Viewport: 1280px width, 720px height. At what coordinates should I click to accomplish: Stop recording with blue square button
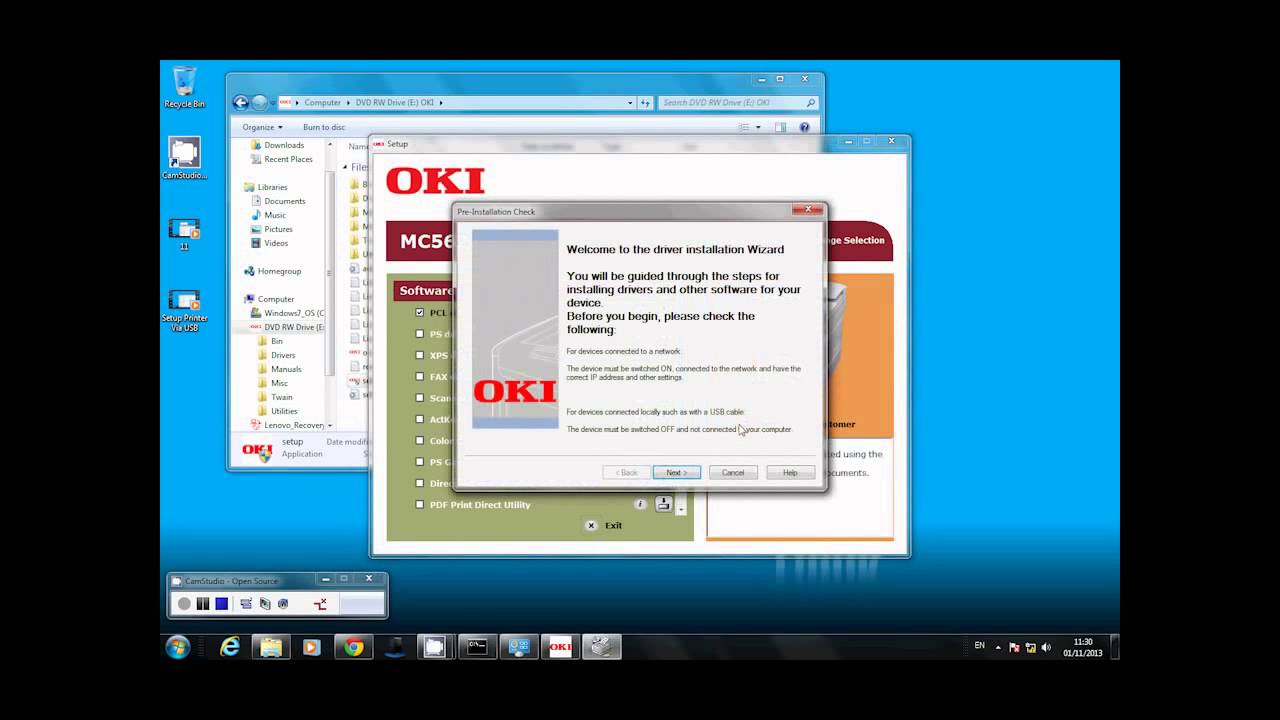[x=222, y=603]
